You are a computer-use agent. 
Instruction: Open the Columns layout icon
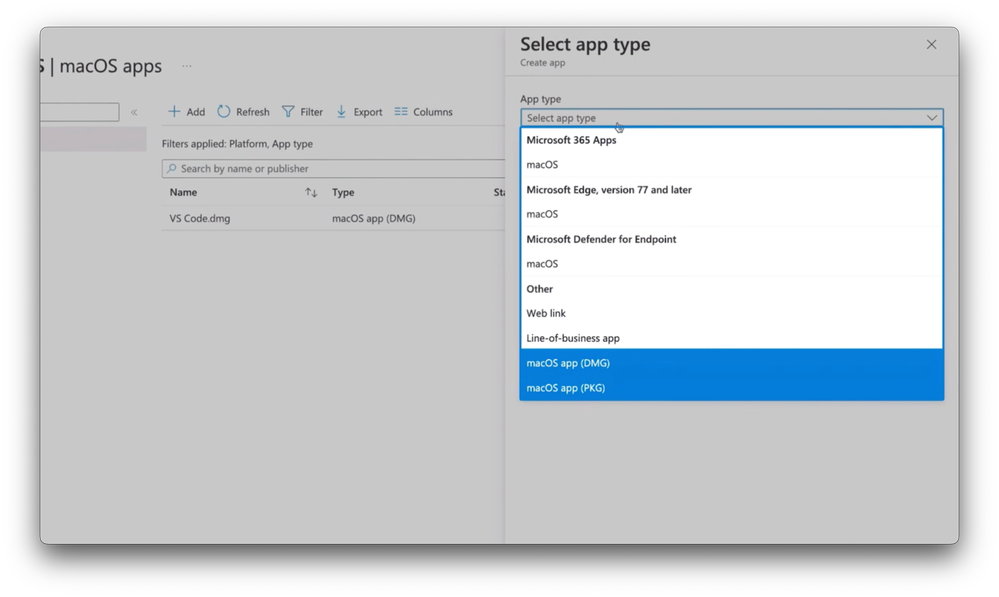(401, 112)
